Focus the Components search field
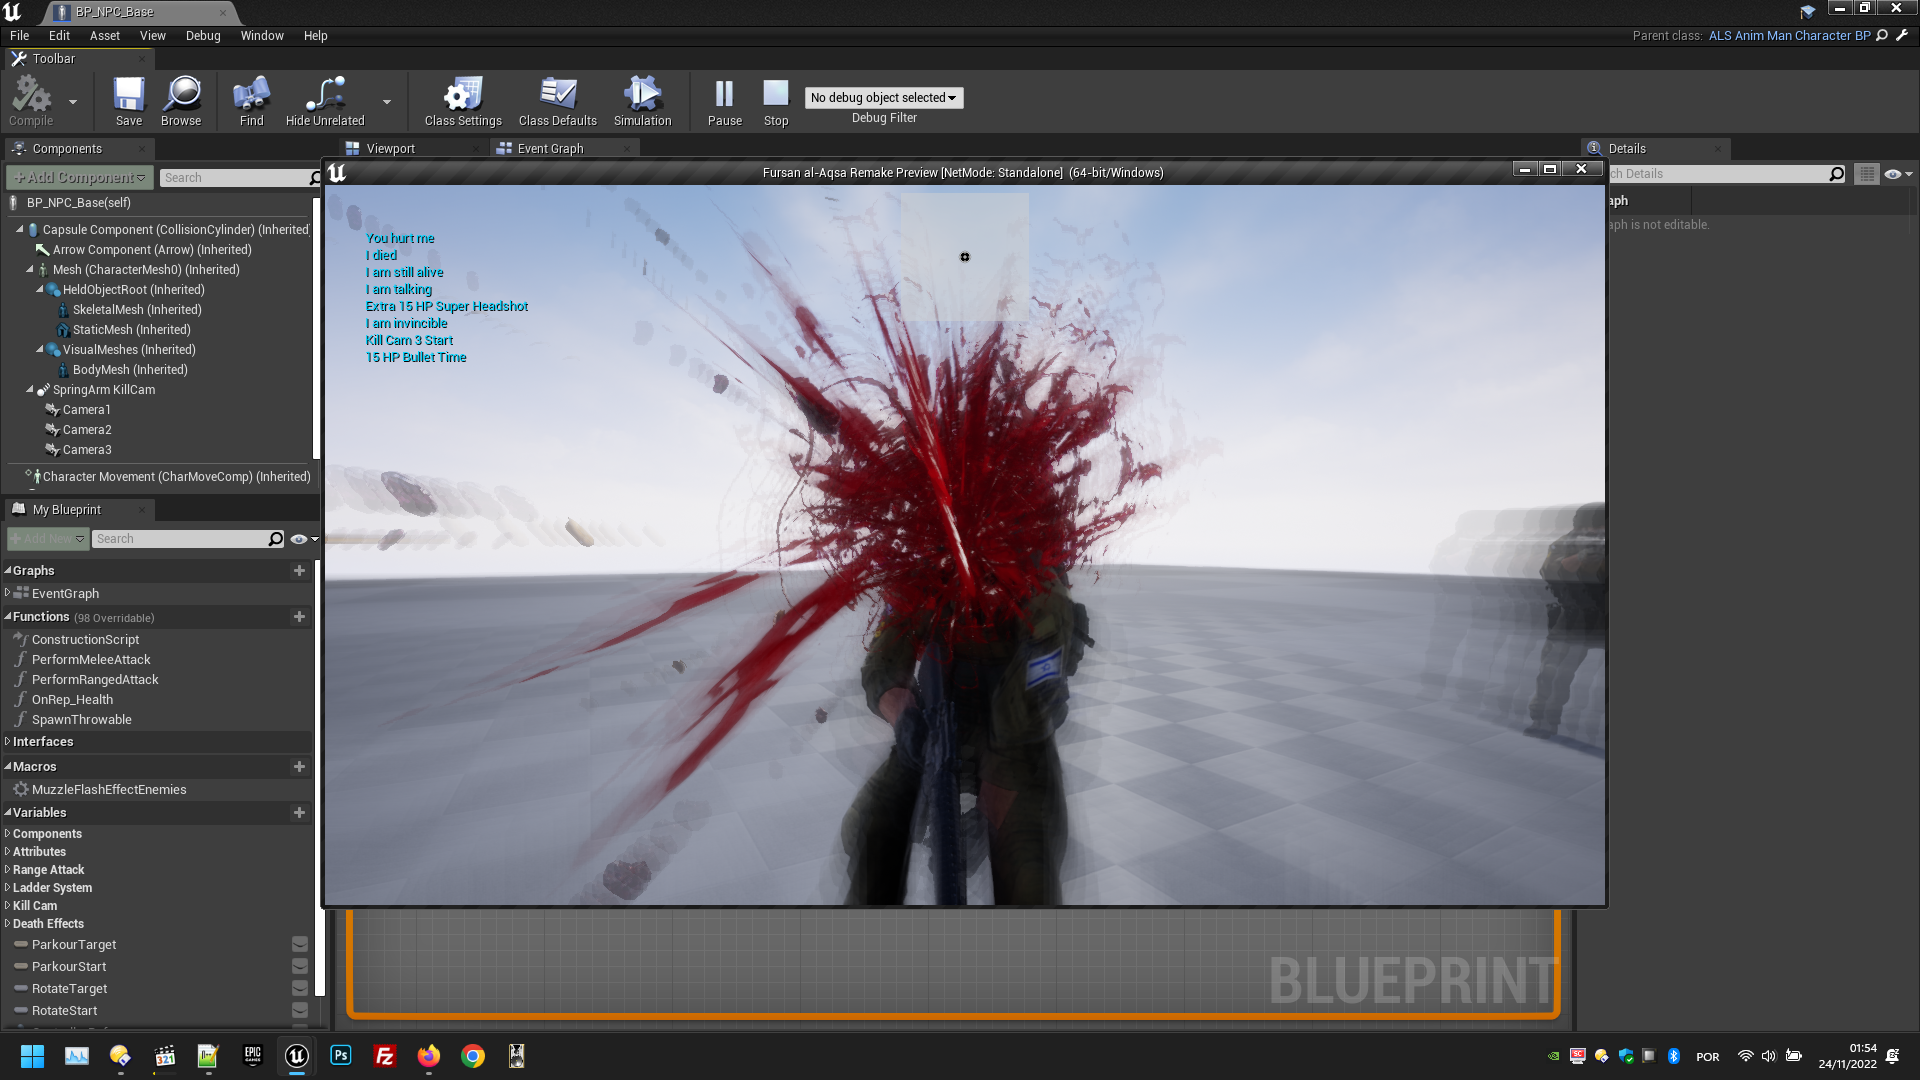This screenshot has height=1080, width=1920. pos(235,177)
